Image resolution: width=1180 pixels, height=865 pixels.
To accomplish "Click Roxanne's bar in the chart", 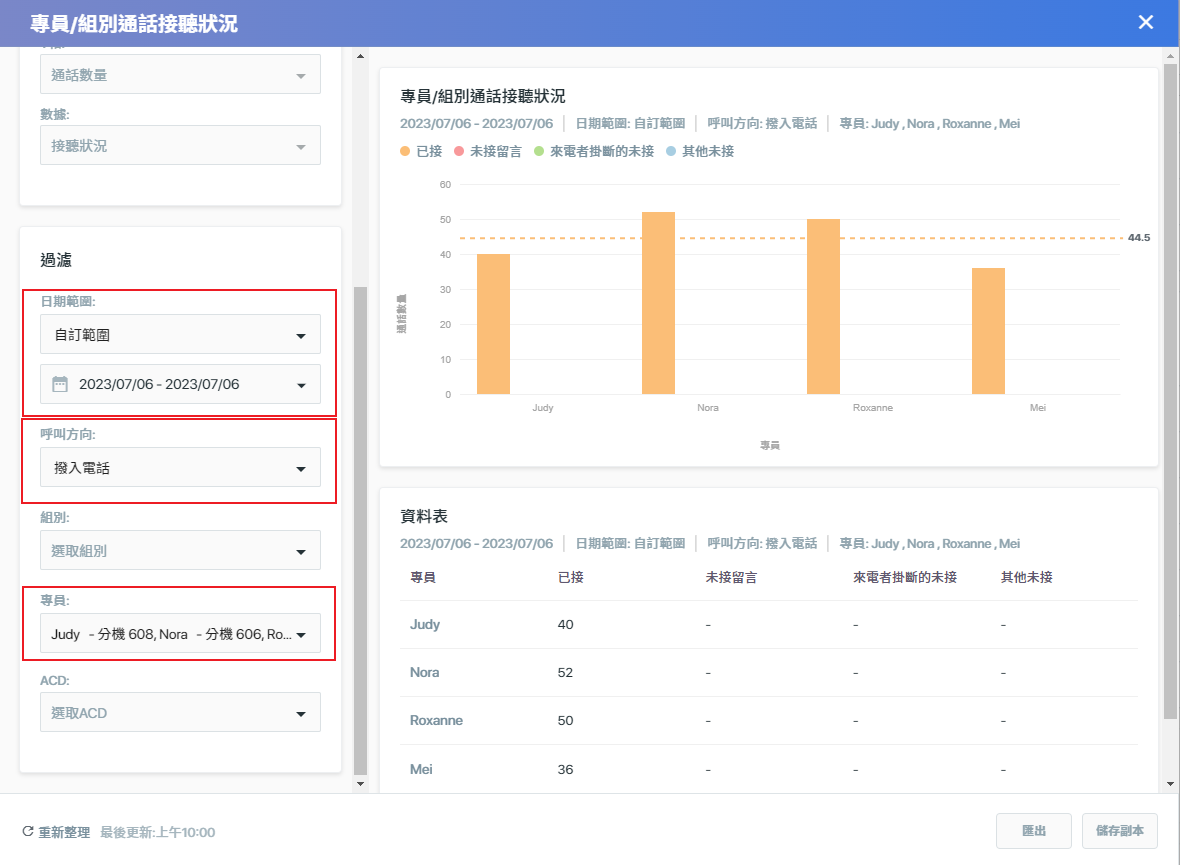I will 823,306.
